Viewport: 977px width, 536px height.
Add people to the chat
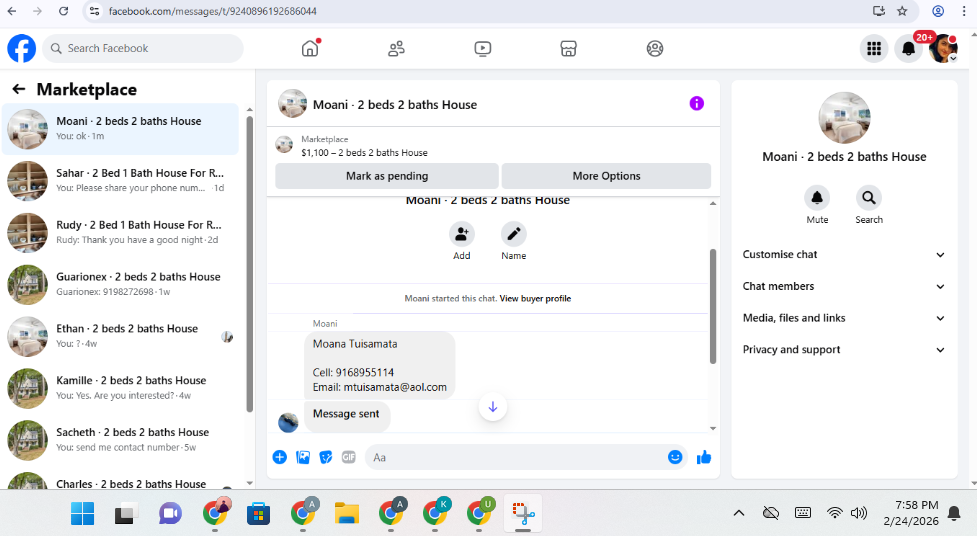coord(462,234)
